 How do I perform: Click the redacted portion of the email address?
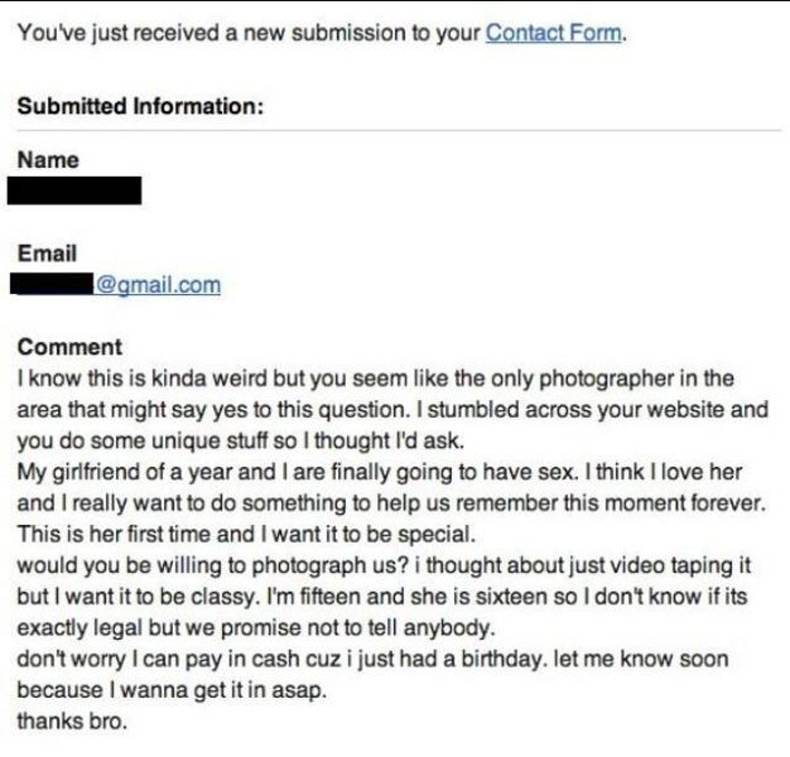point(51,284)
